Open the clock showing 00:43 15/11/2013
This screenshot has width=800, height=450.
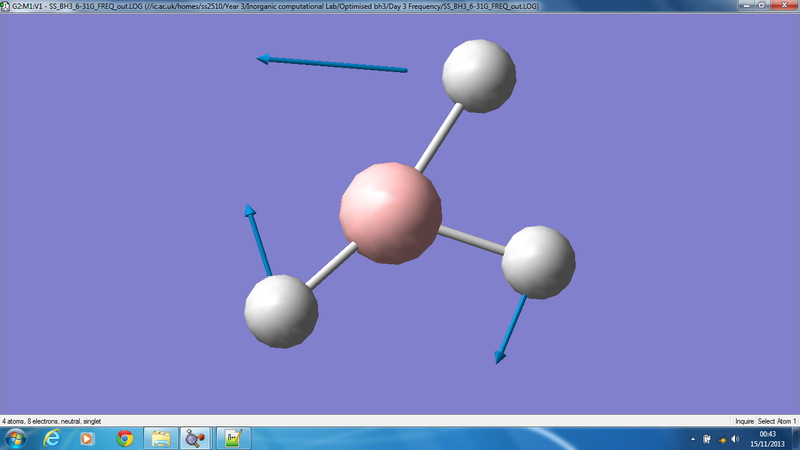768,439
